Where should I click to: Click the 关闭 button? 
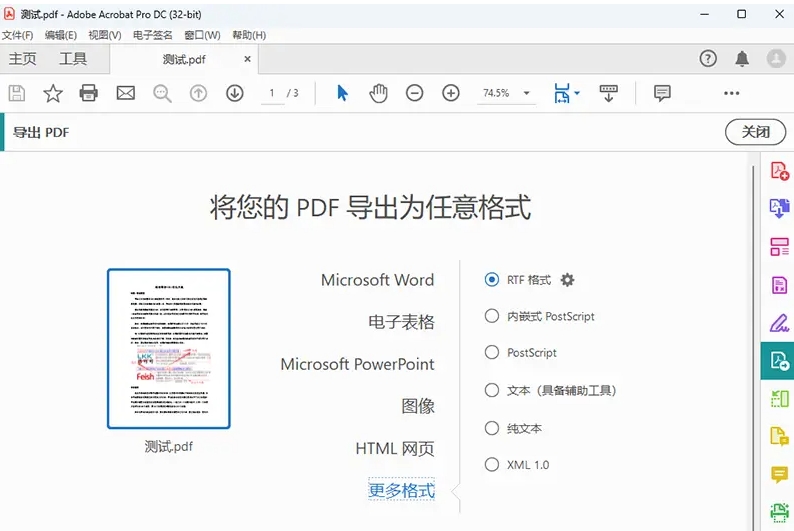pos(756,132)
